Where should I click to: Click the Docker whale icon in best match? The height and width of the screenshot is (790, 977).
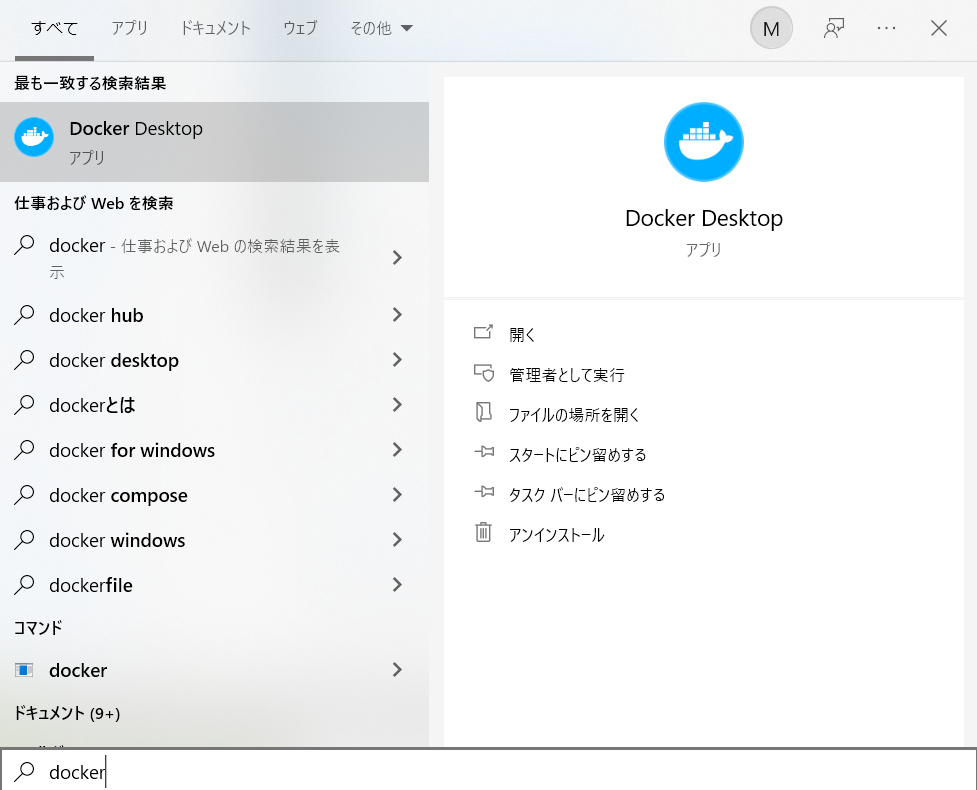click(34, 137)
